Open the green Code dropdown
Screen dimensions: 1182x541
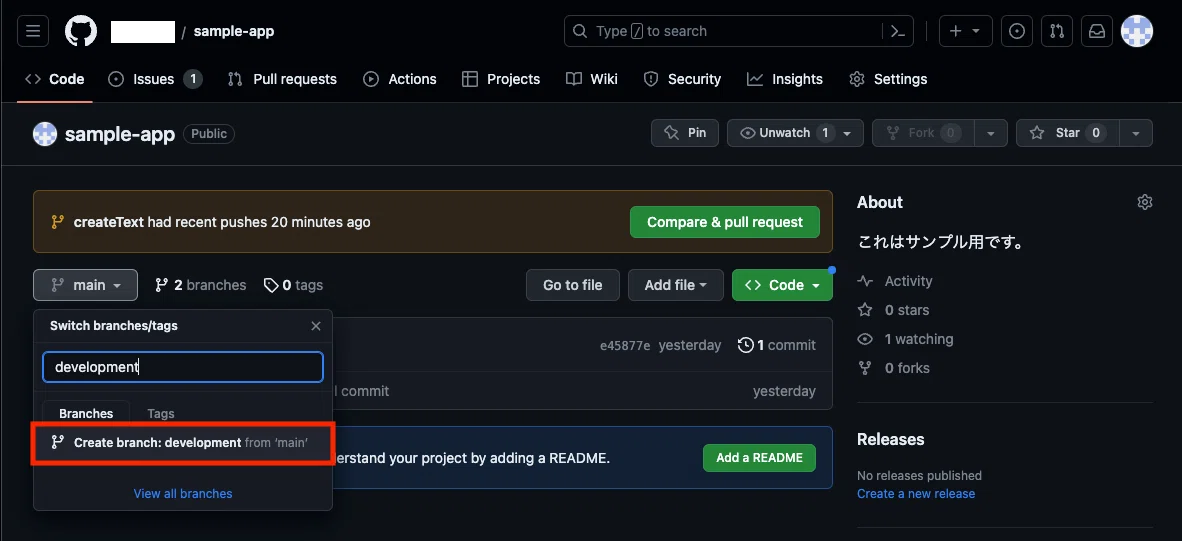782,285
